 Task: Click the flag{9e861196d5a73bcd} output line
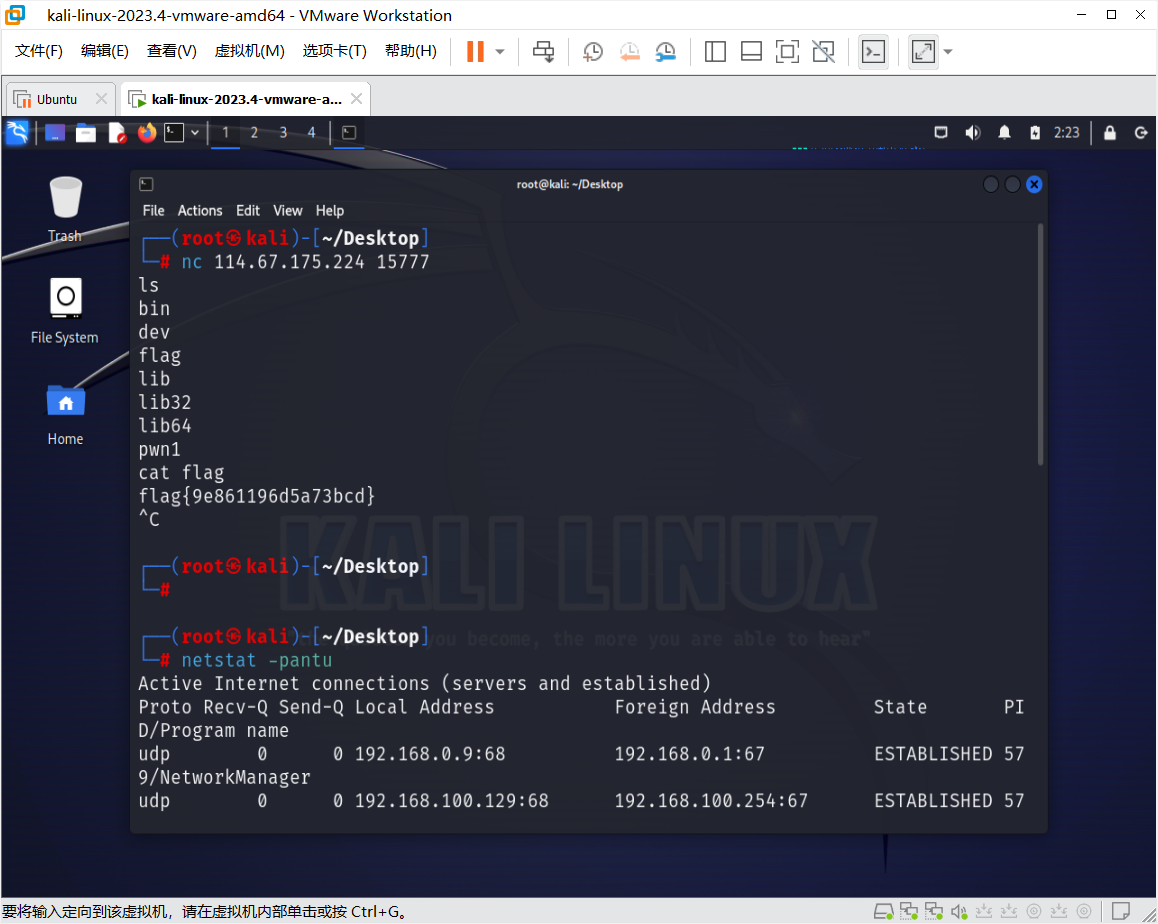click(x=256, y=496)
